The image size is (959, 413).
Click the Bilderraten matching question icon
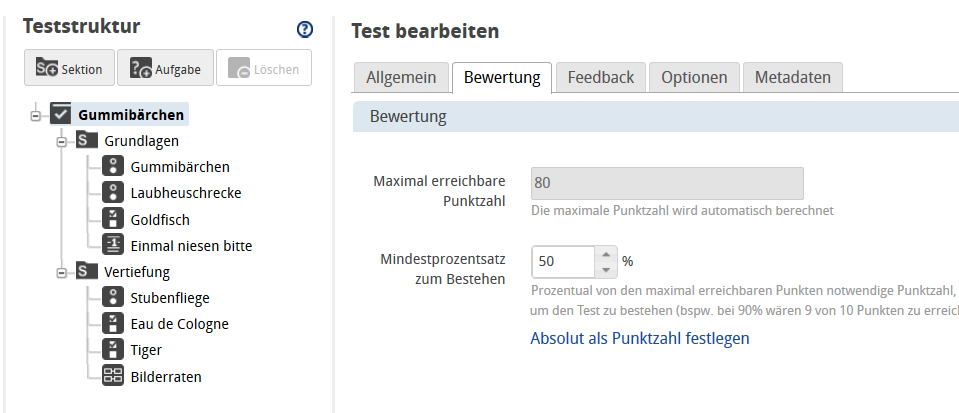112,376
